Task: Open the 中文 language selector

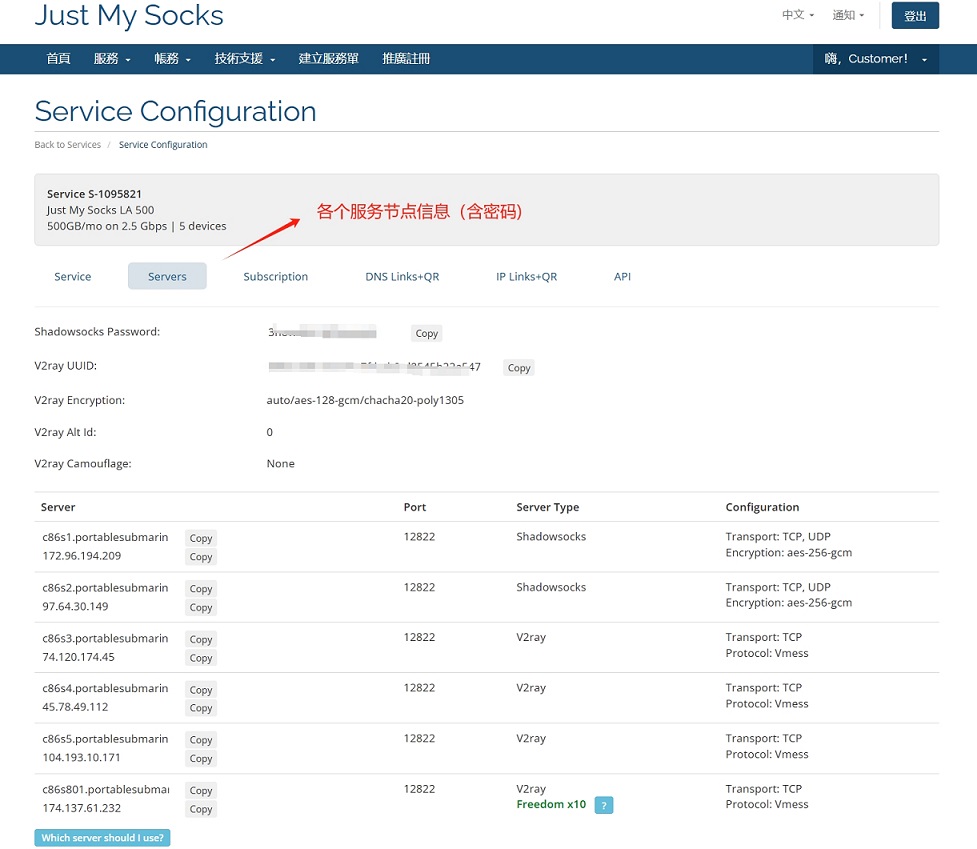Action: tap(797, 15)
